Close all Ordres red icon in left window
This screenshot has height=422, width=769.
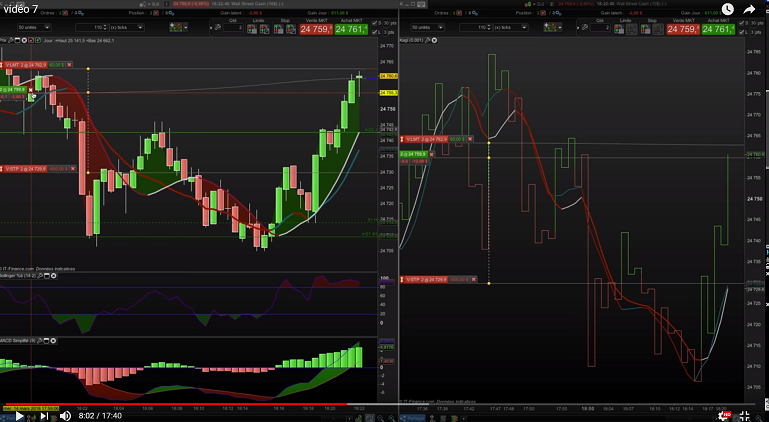[65, 13]
